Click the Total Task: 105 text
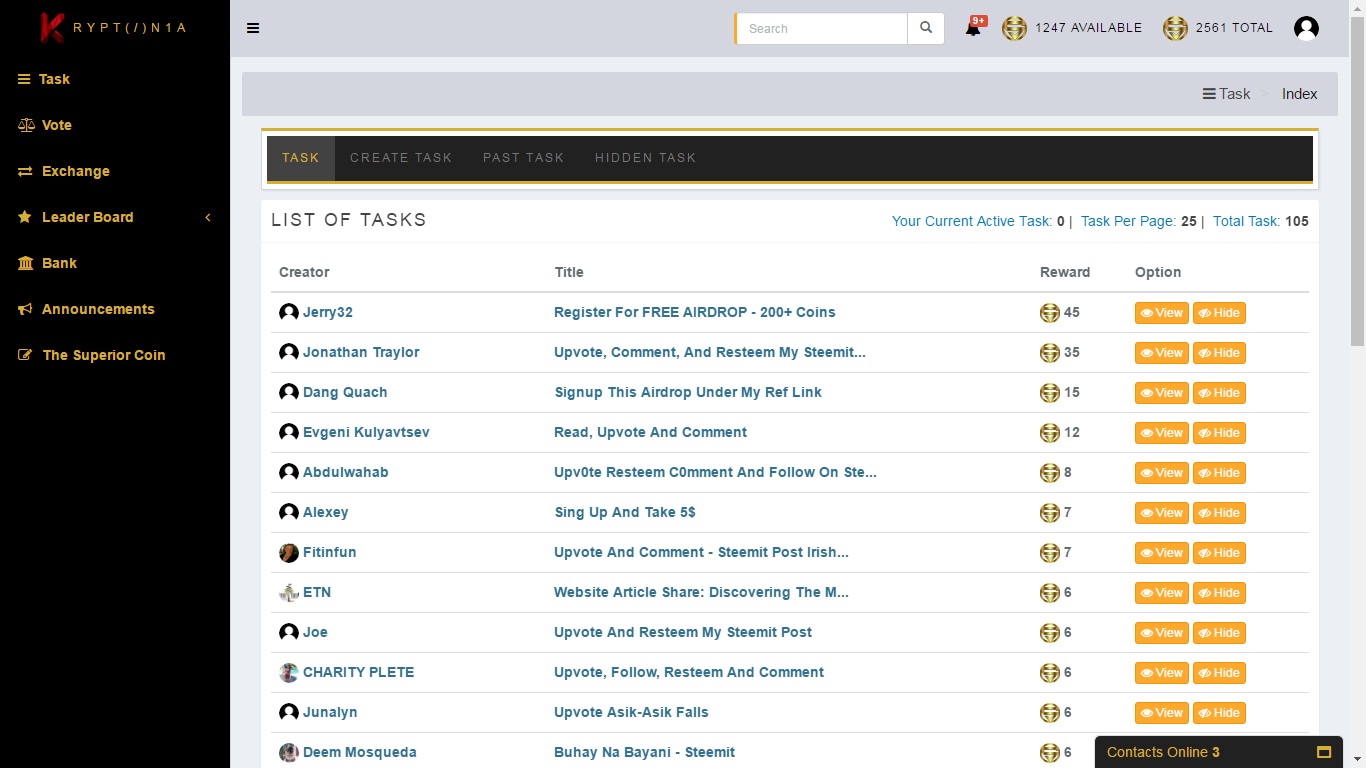 point(1260,221)
